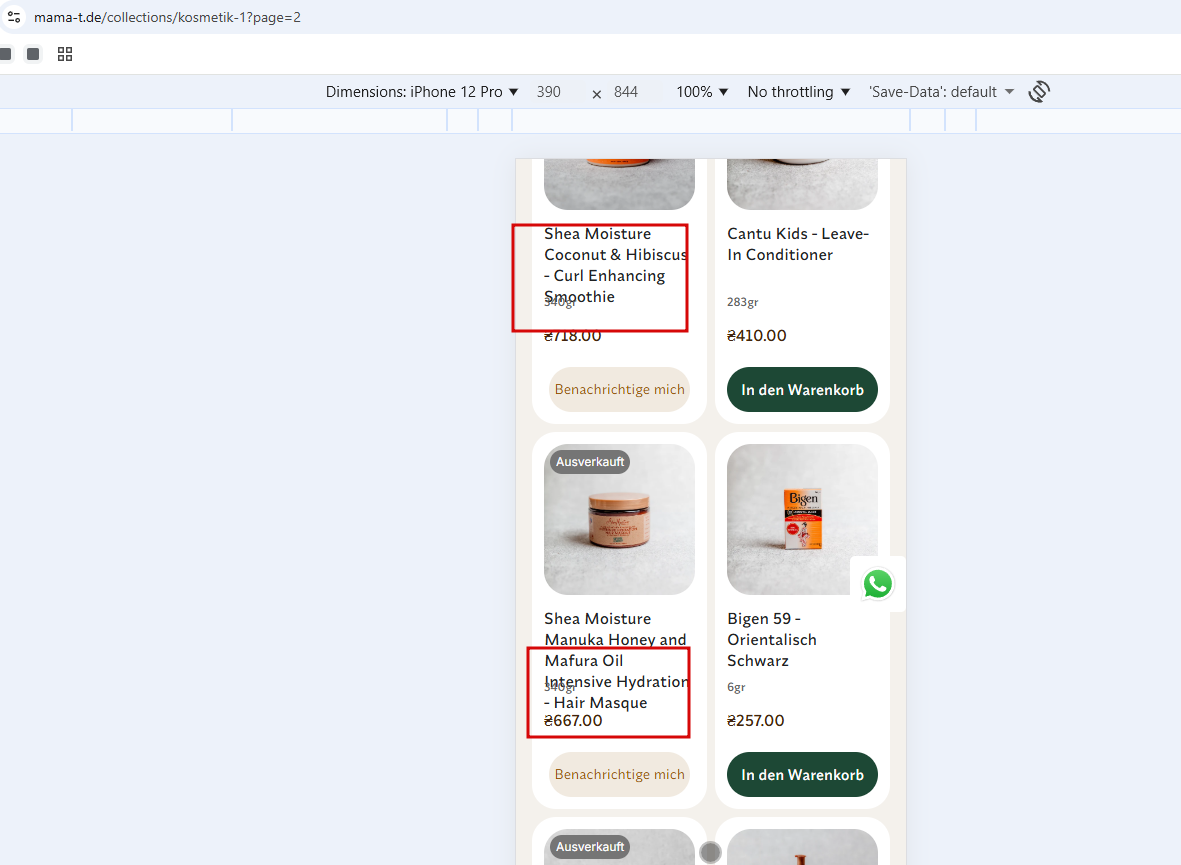Click the page URL in the address bar
This screenshot has width=1181, height=865.
pyautogui.click(x=167, y=17)
